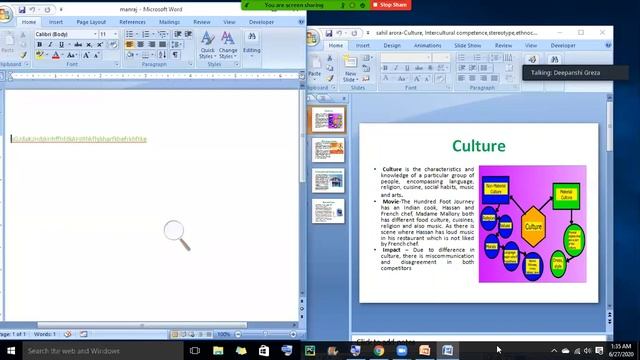Toggle Bold in the Word ribbon
The image size is (640, 360).
pos(40,44)
